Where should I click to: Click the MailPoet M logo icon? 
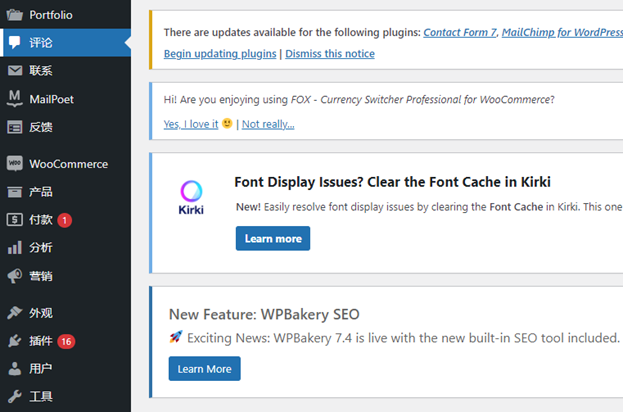(x=15, y=98)
